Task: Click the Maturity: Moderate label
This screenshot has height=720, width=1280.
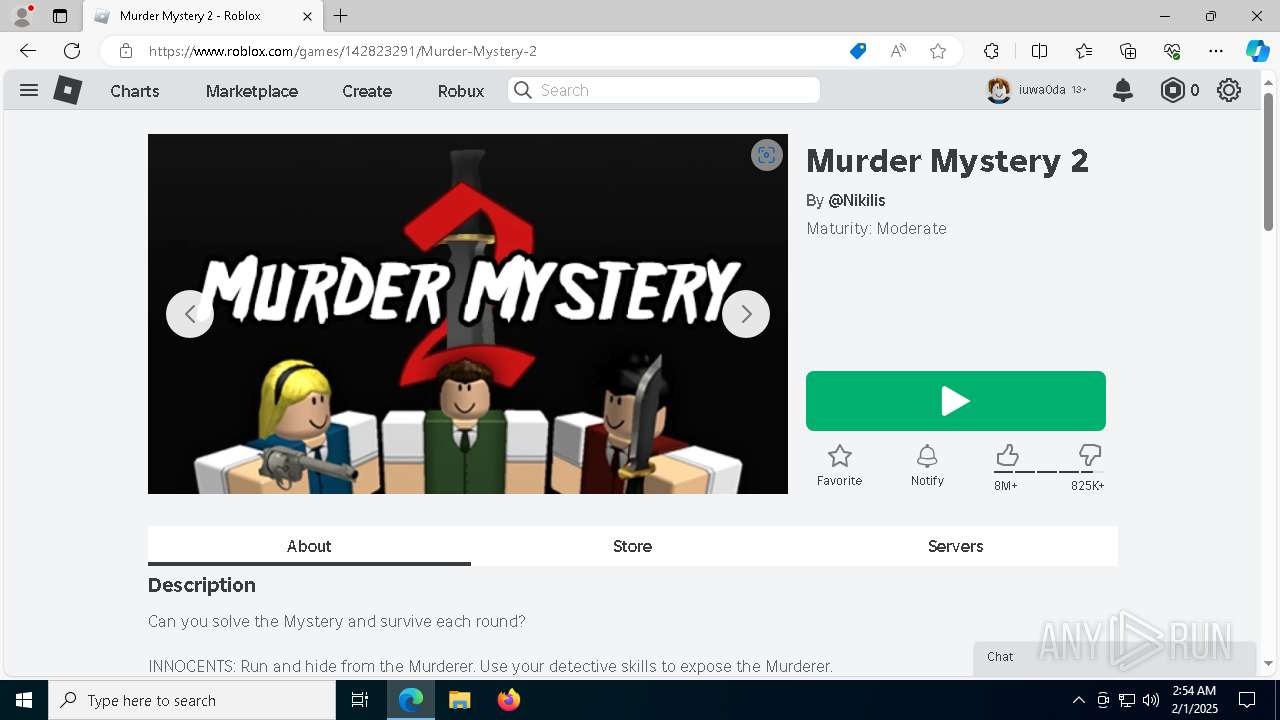Action: point(876,228)
